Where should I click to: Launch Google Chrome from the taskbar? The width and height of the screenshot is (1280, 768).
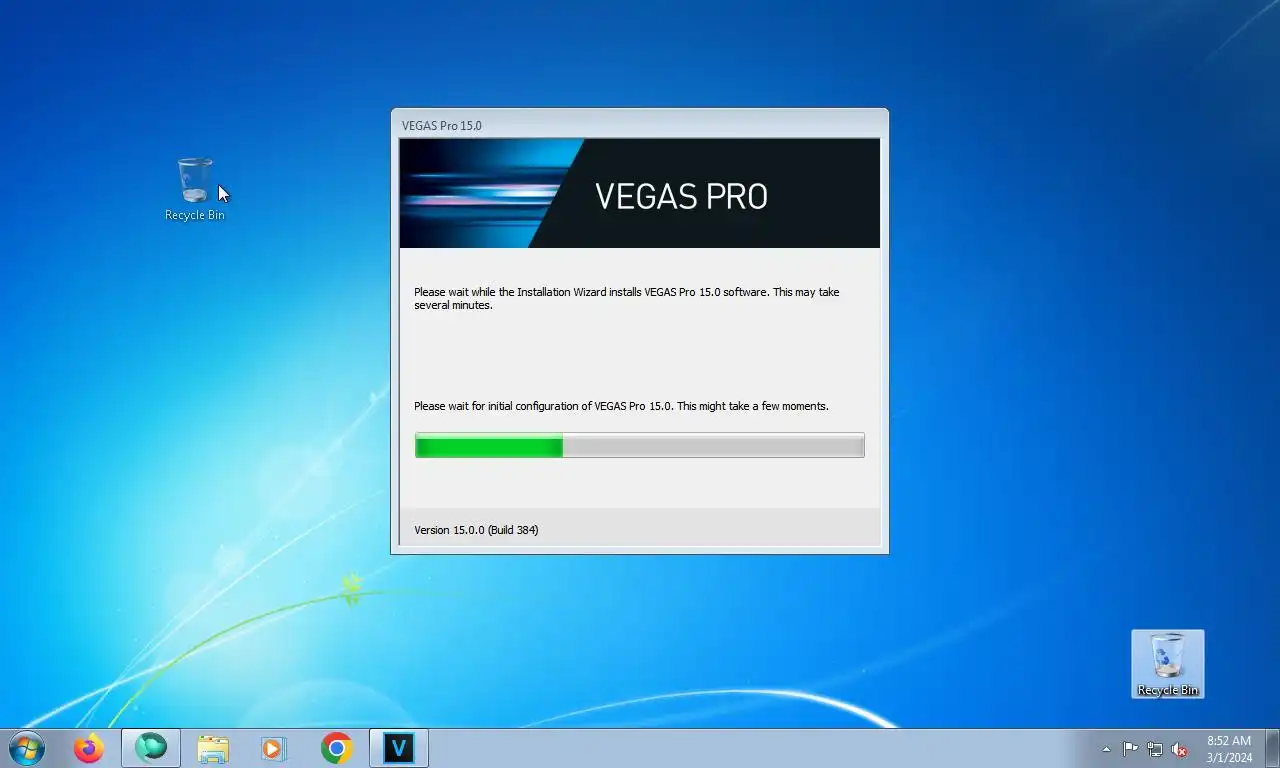337,748
